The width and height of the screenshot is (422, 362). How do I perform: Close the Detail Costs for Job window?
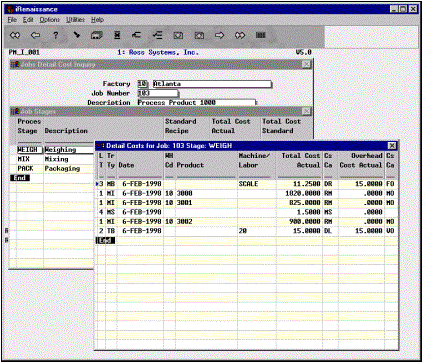392,146
